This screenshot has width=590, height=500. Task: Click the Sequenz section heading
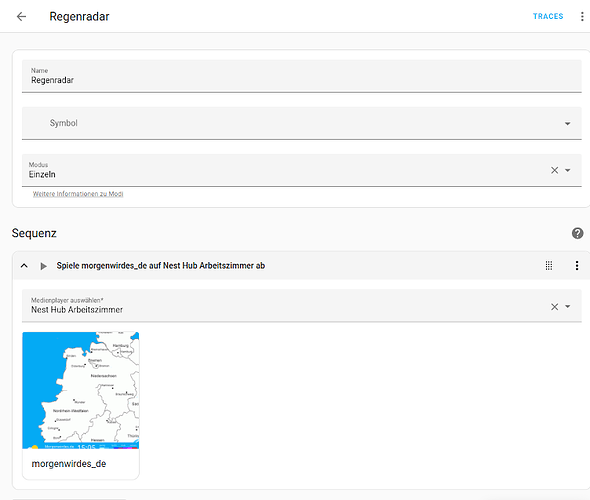click(34, 233)
